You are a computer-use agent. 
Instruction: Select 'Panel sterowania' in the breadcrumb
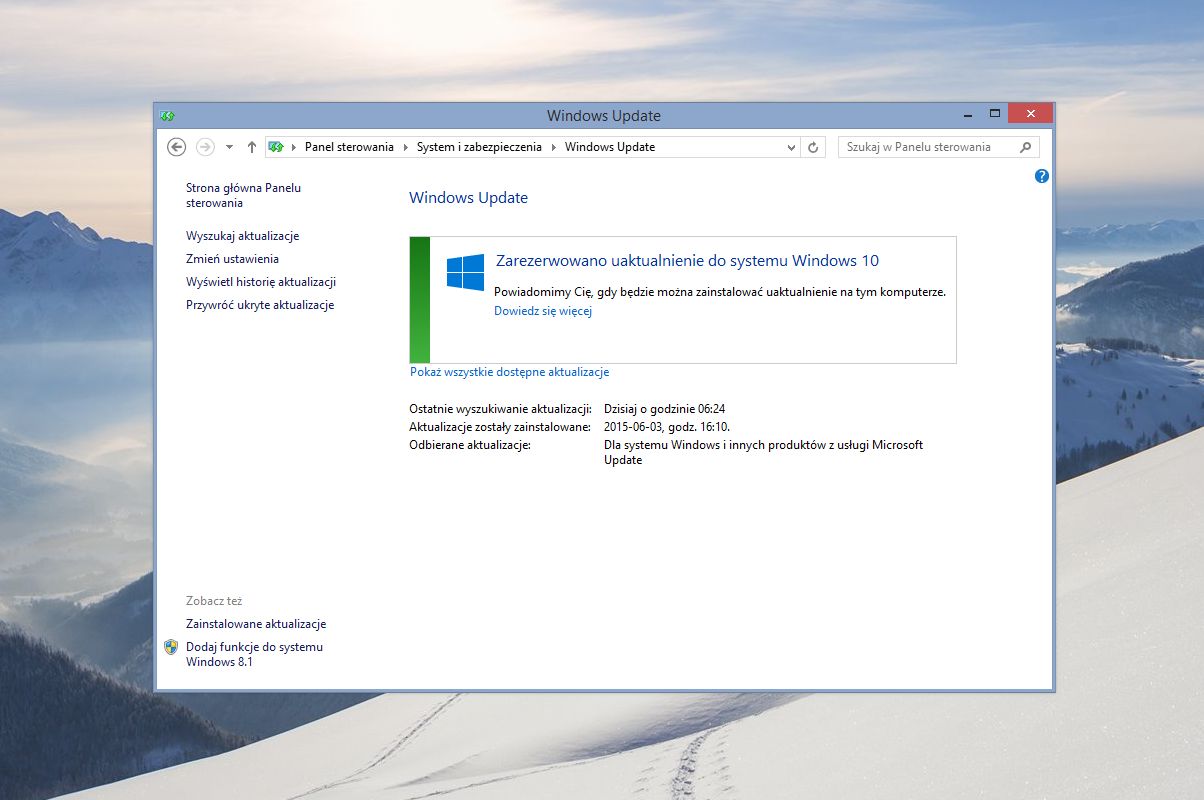click(x=349, y=147)
